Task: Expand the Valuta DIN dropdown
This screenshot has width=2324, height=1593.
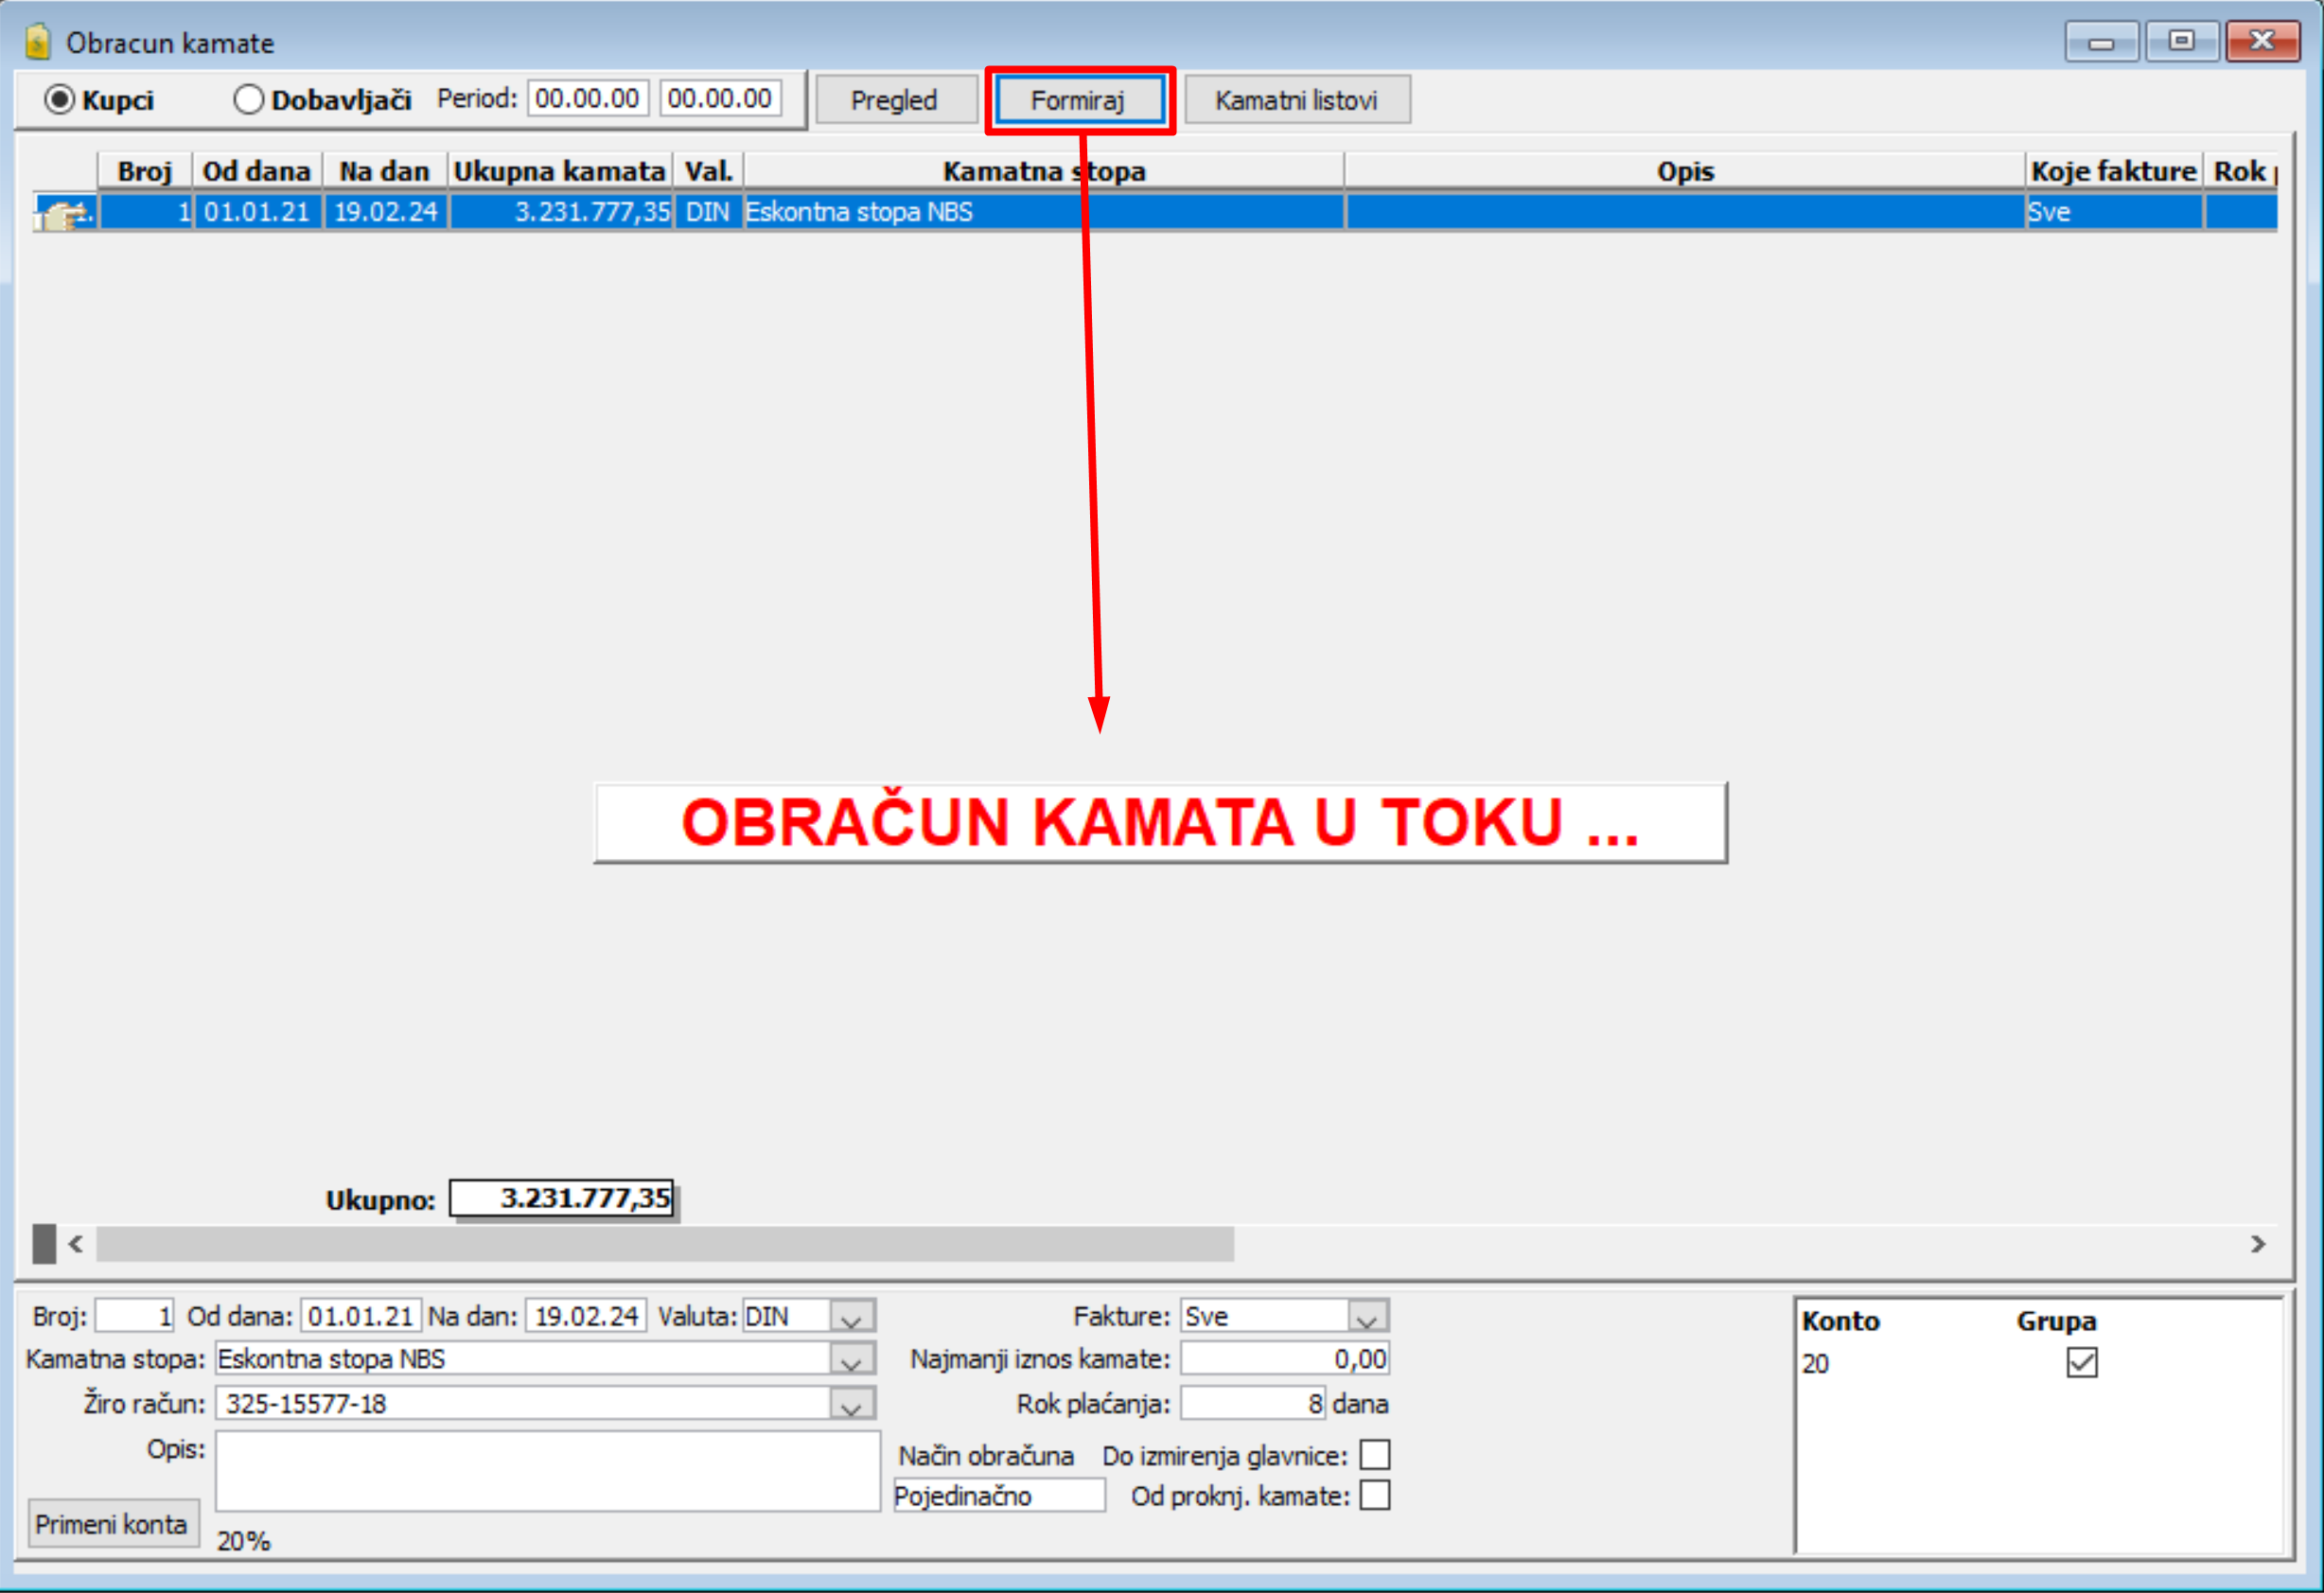Action: point(852,1317)
